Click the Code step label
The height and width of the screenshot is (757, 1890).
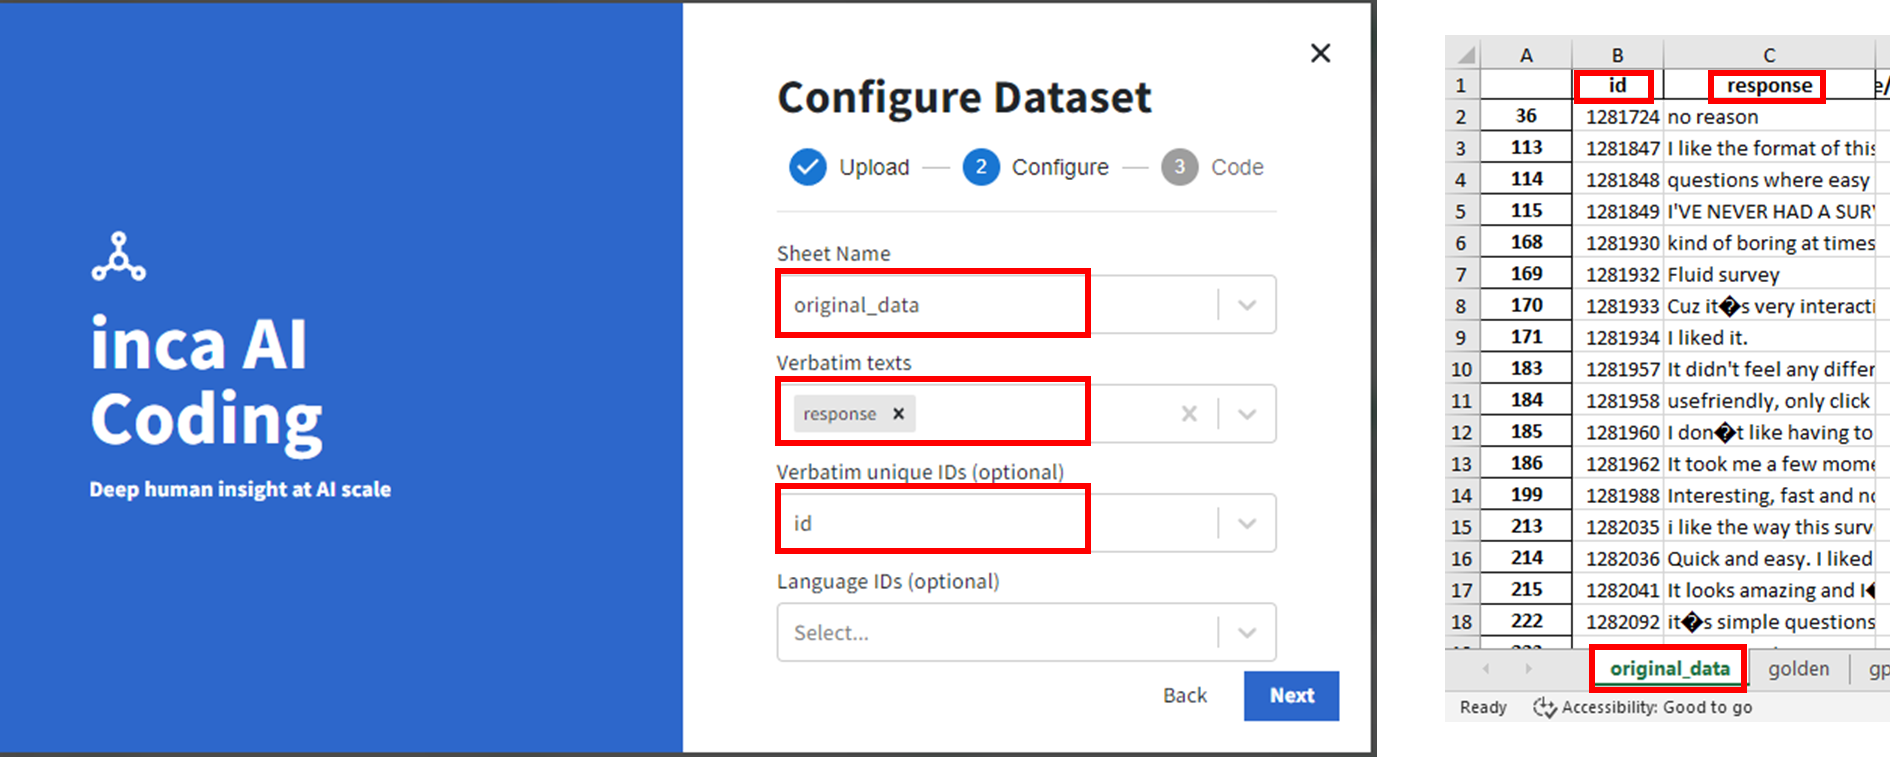(x=1237, y=167)
